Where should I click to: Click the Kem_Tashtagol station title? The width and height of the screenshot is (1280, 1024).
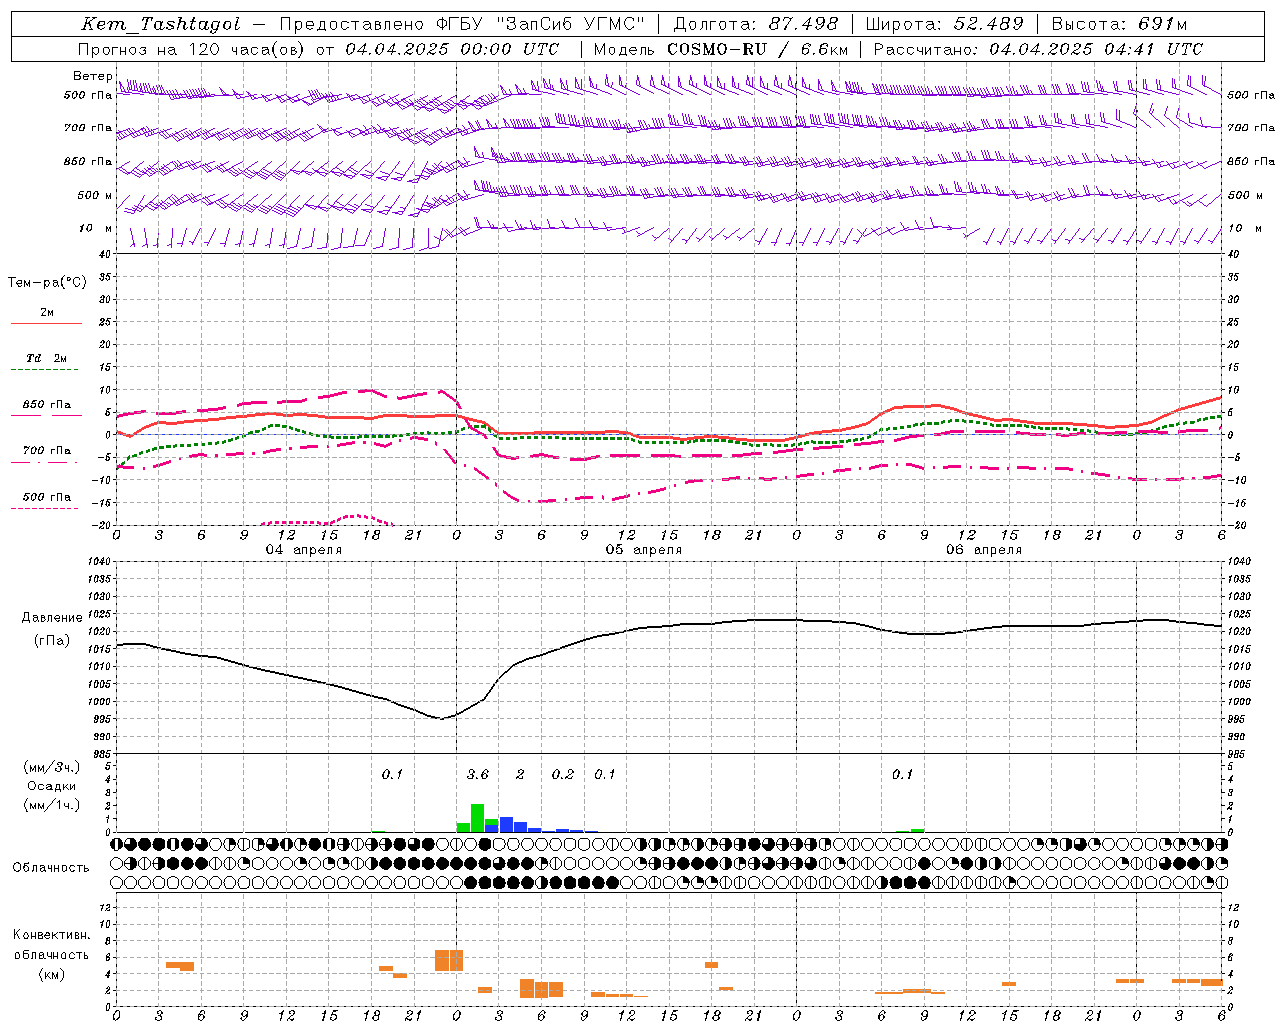coord(160,24)
